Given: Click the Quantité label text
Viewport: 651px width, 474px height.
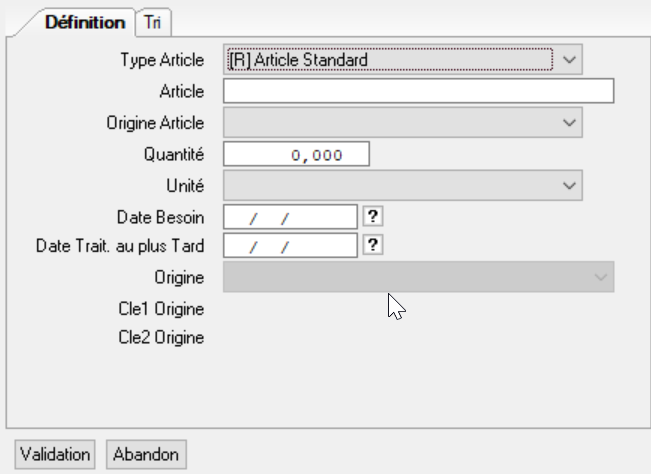Looking at the screenshot, I should coord(174,154).
